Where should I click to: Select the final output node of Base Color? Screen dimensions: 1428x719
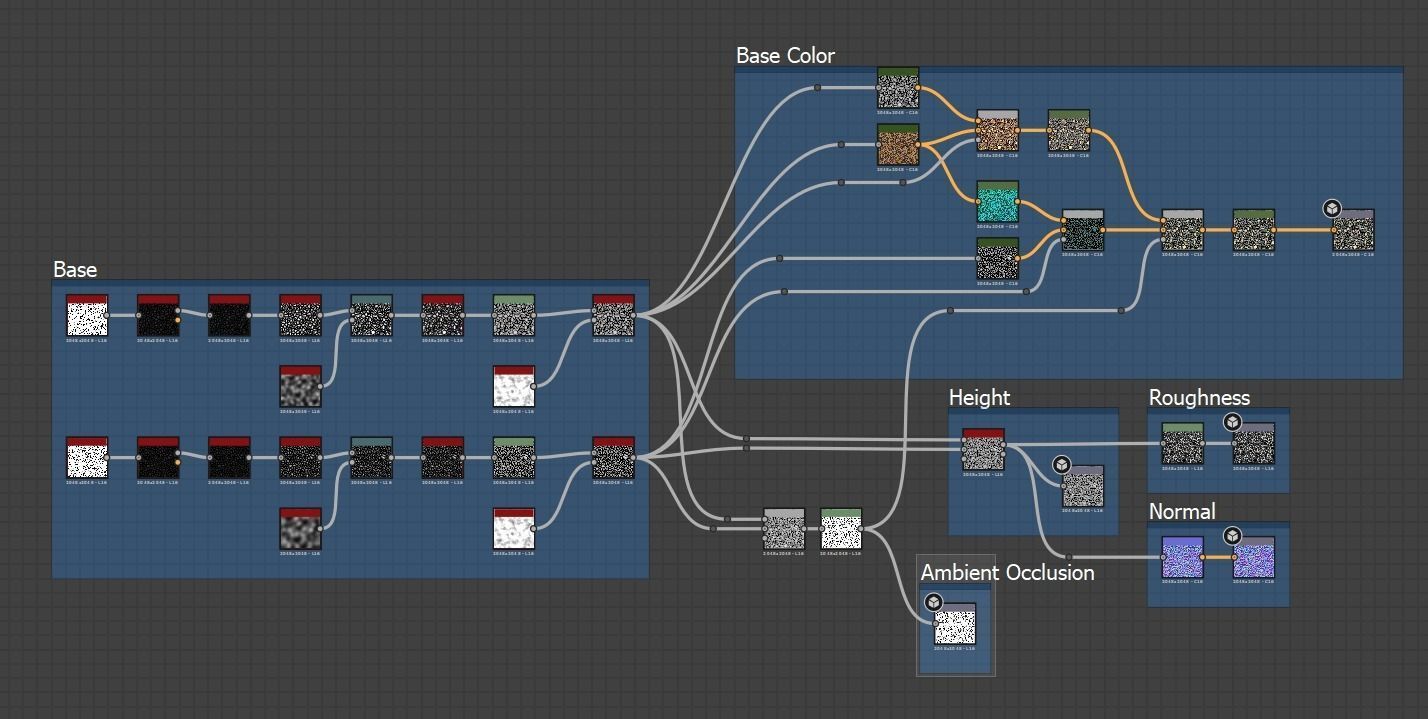[1354, 230]
